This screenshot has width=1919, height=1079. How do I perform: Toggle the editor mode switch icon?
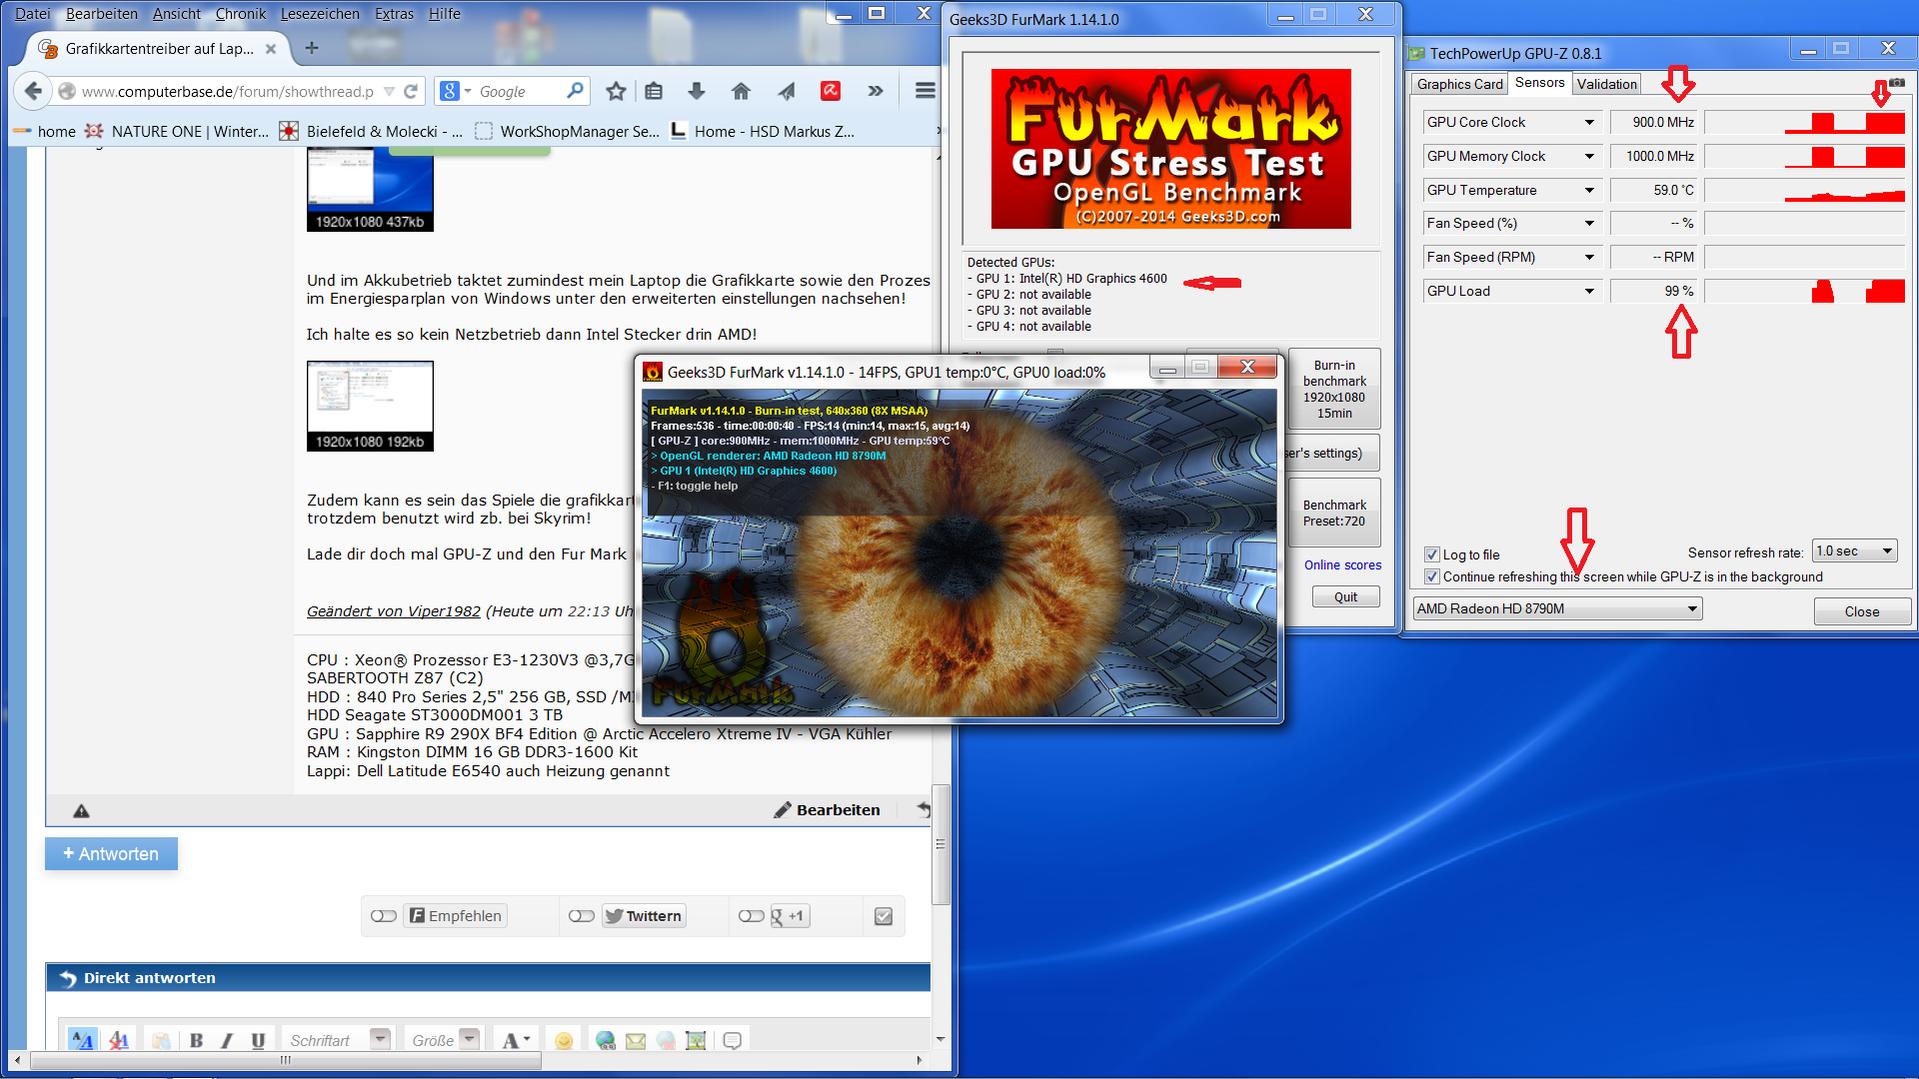pos(82,1040)
